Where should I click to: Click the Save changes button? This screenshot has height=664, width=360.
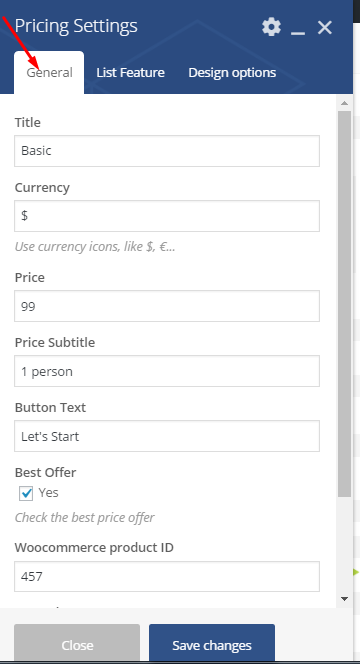coord(212,643)
